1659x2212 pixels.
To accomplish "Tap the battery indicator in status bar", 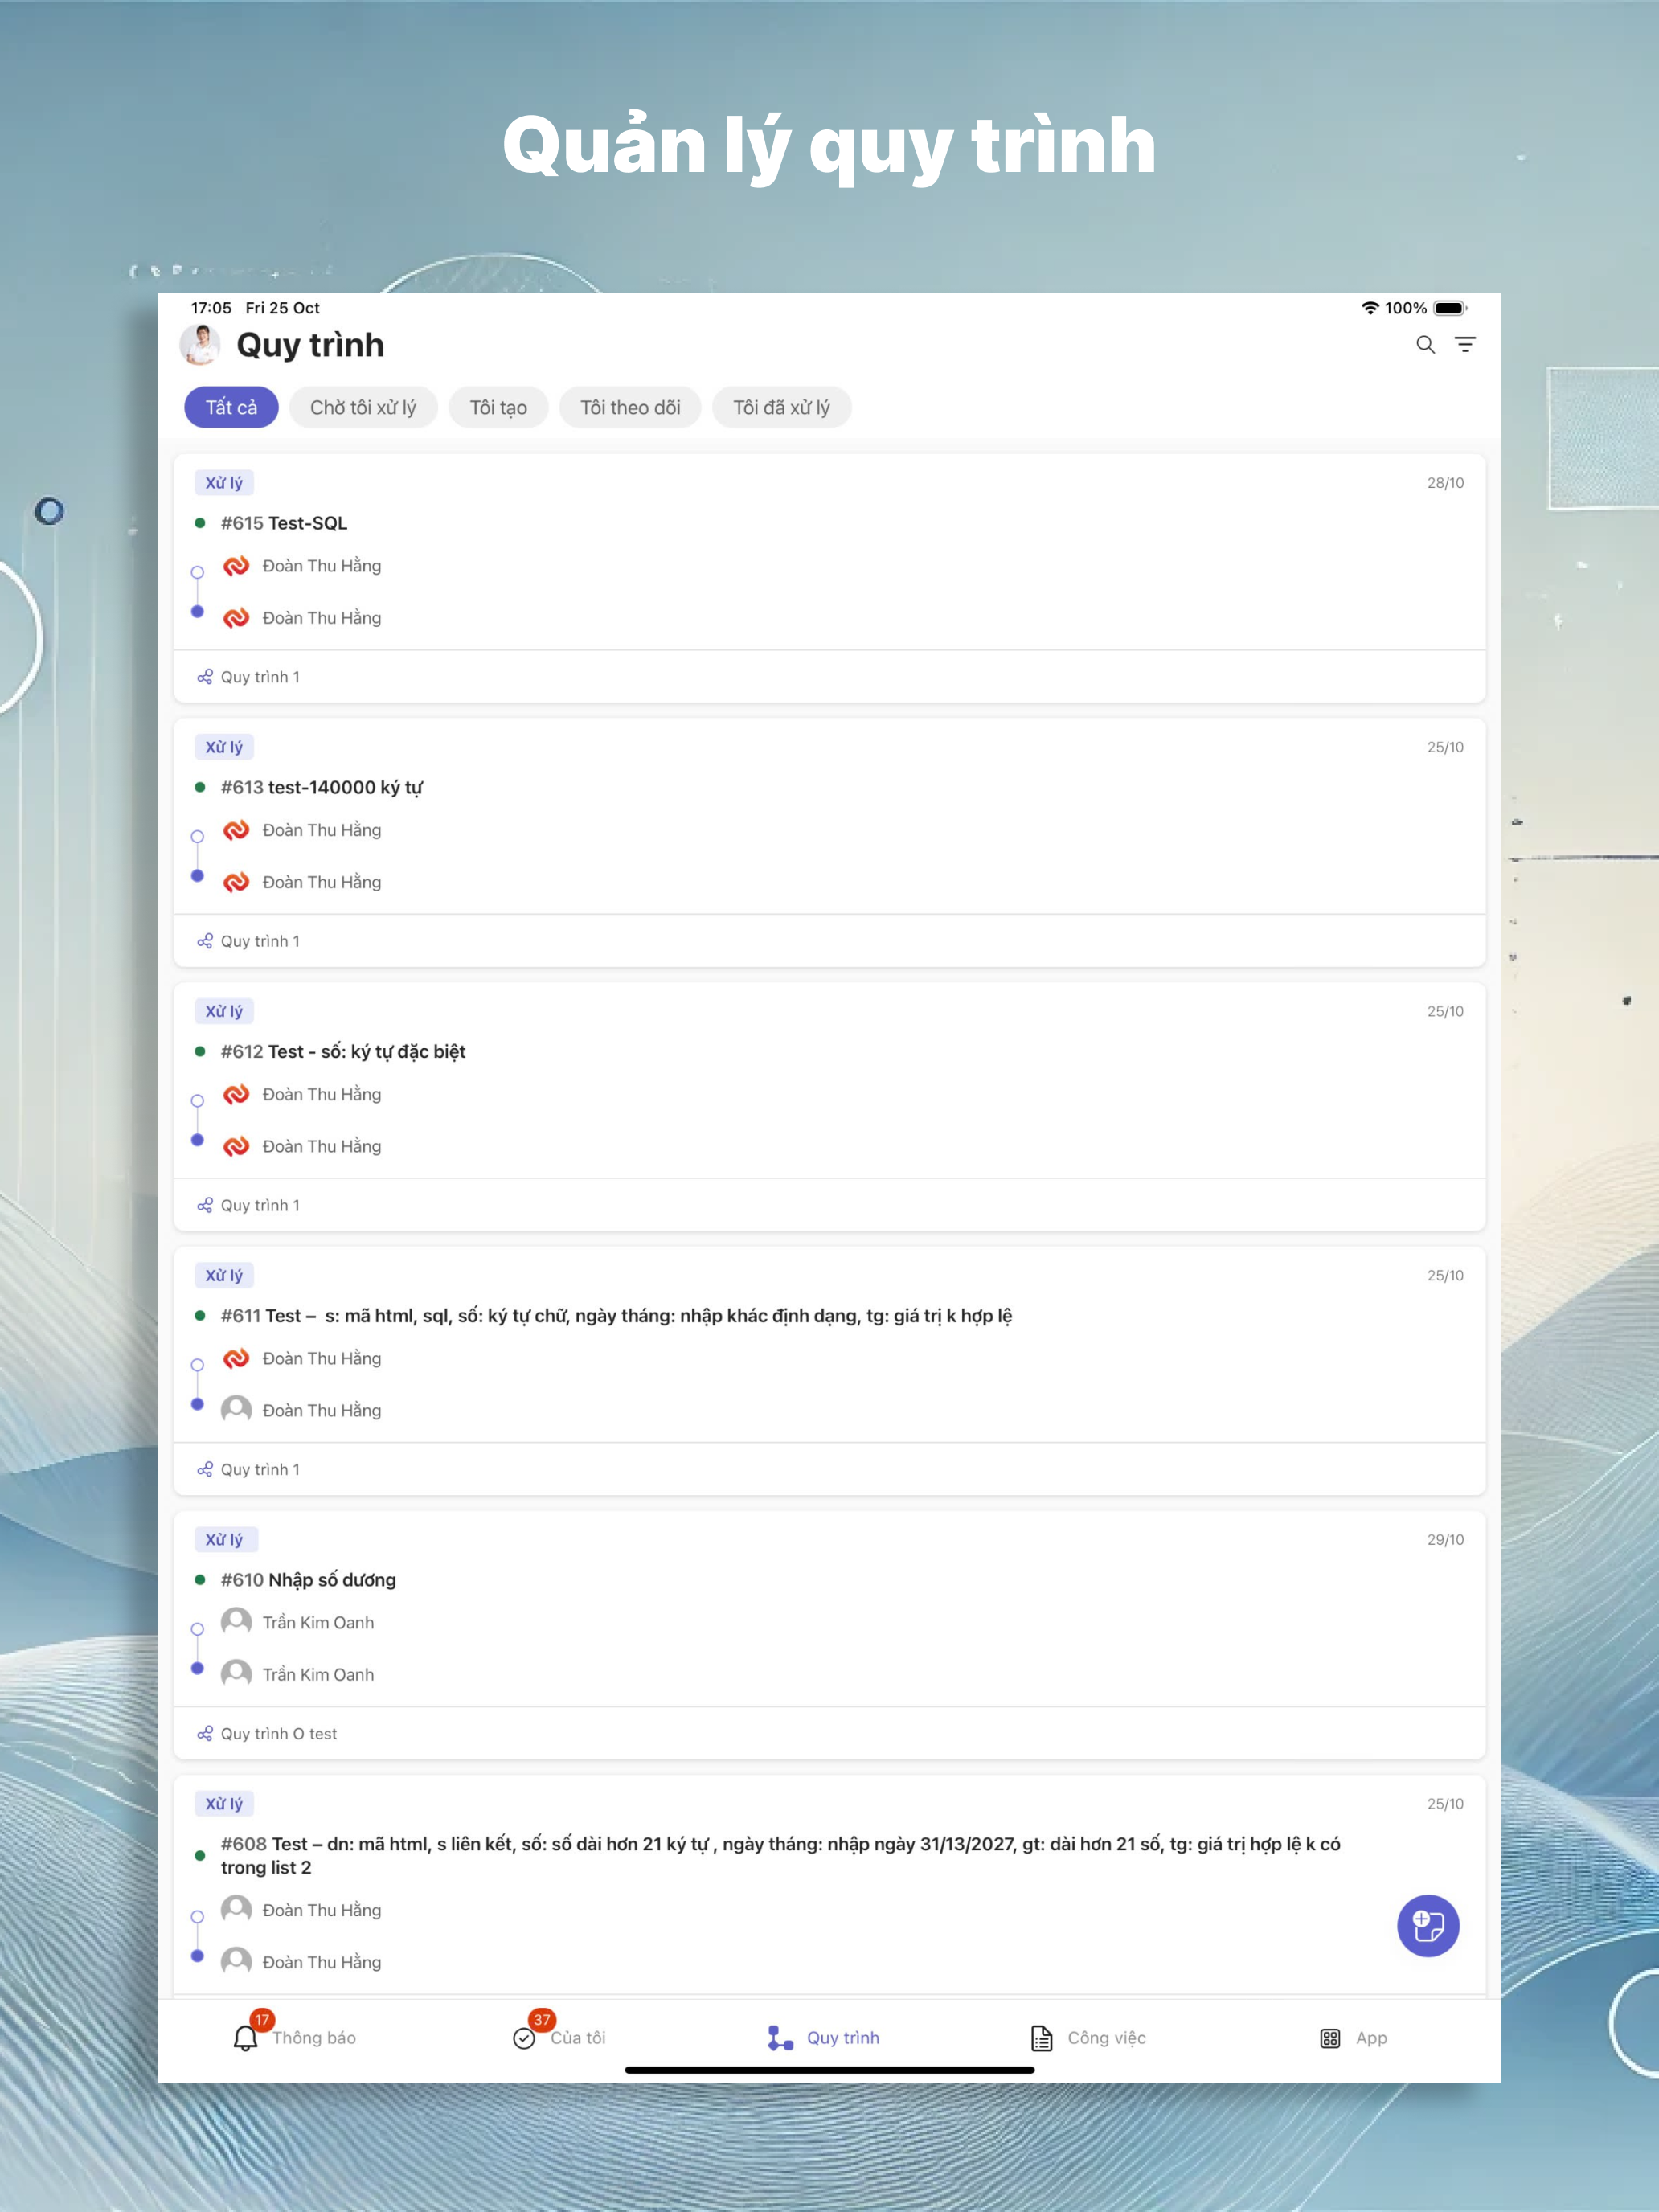I will [1450, 308].
